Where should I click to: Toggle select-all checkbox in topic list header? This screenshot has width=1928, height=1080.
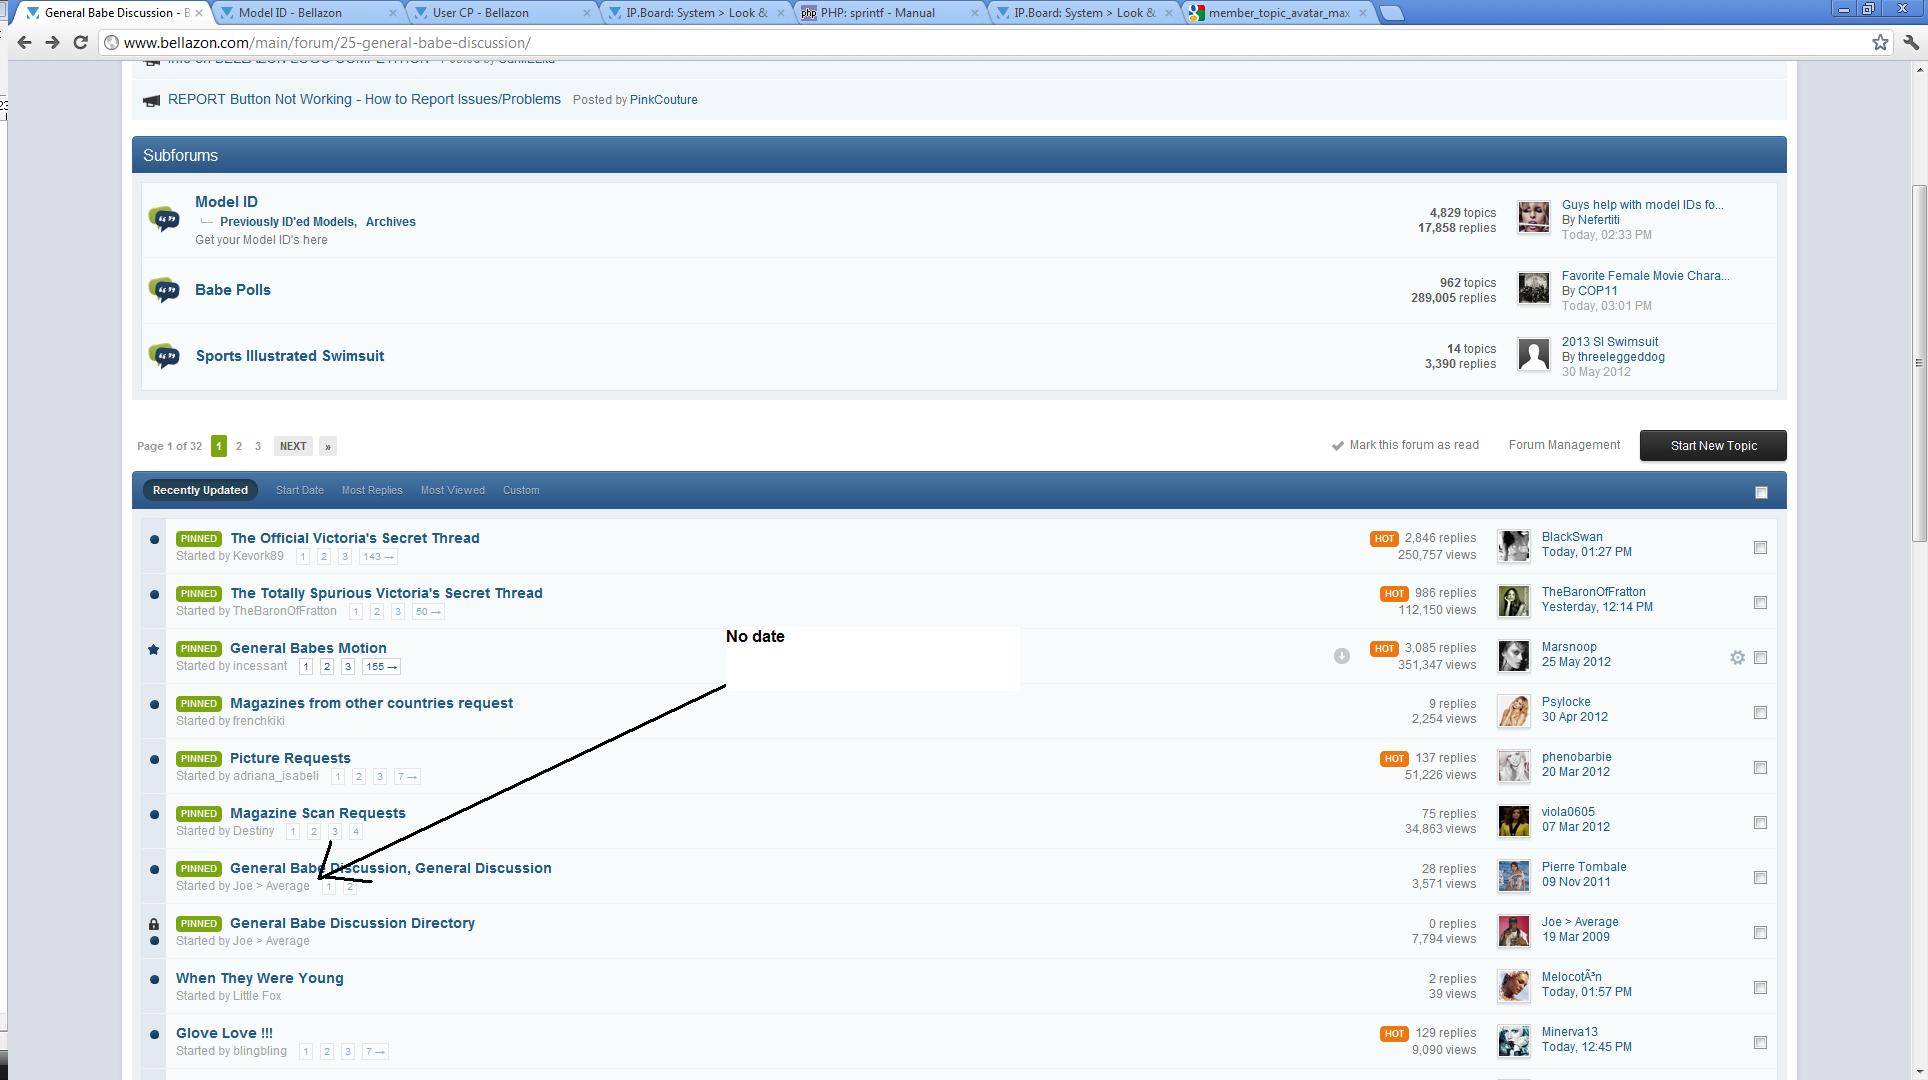[x=1761, y=492]
